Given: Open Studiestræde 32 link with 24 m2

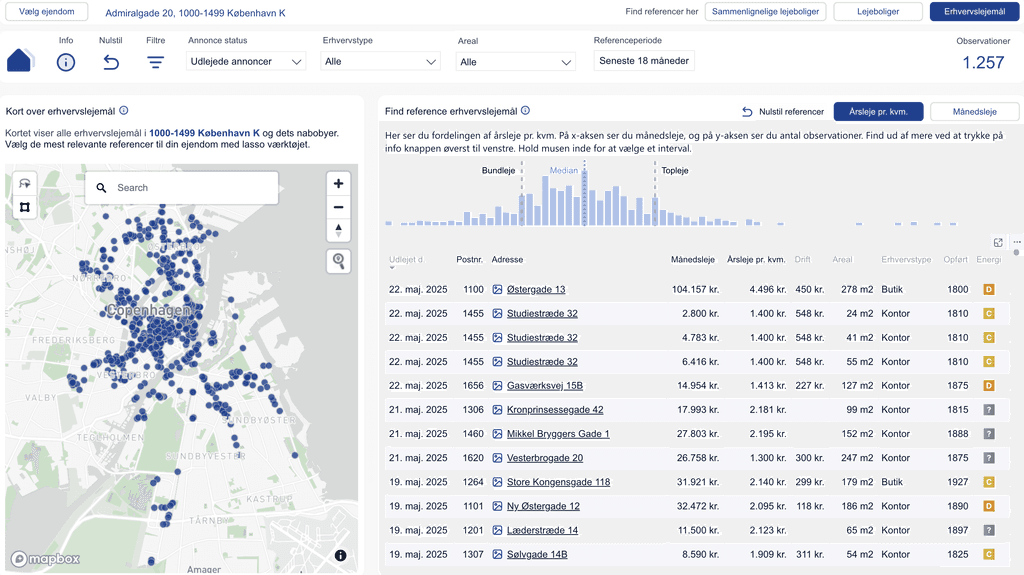Looking at the screenshot, I should pos(542,314).
